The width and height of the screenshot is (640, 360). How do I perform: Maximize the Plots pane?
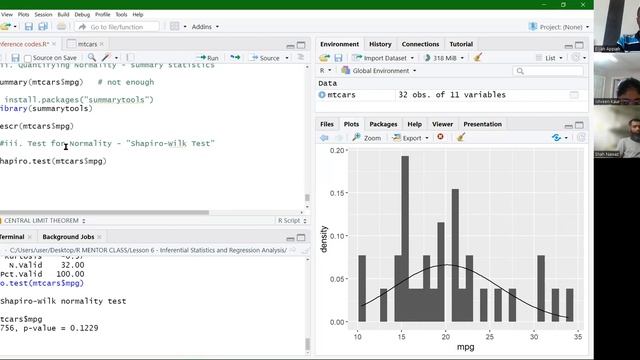(x=579, y=125)
